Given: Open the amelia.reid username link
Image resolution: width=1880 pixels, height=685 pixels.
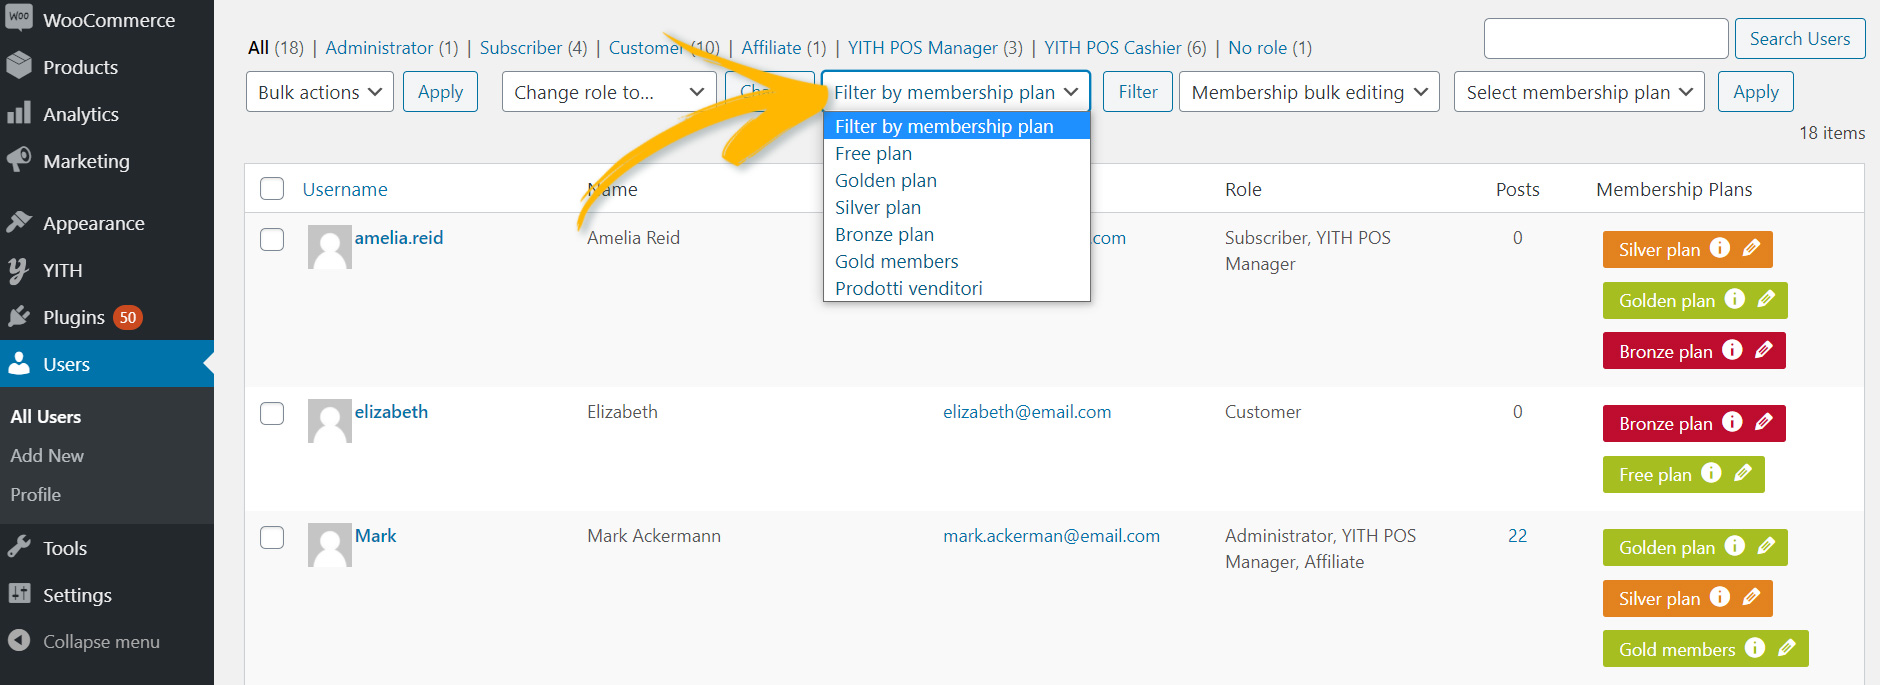Looking at the screenshot, I should (x=399, y=237).
